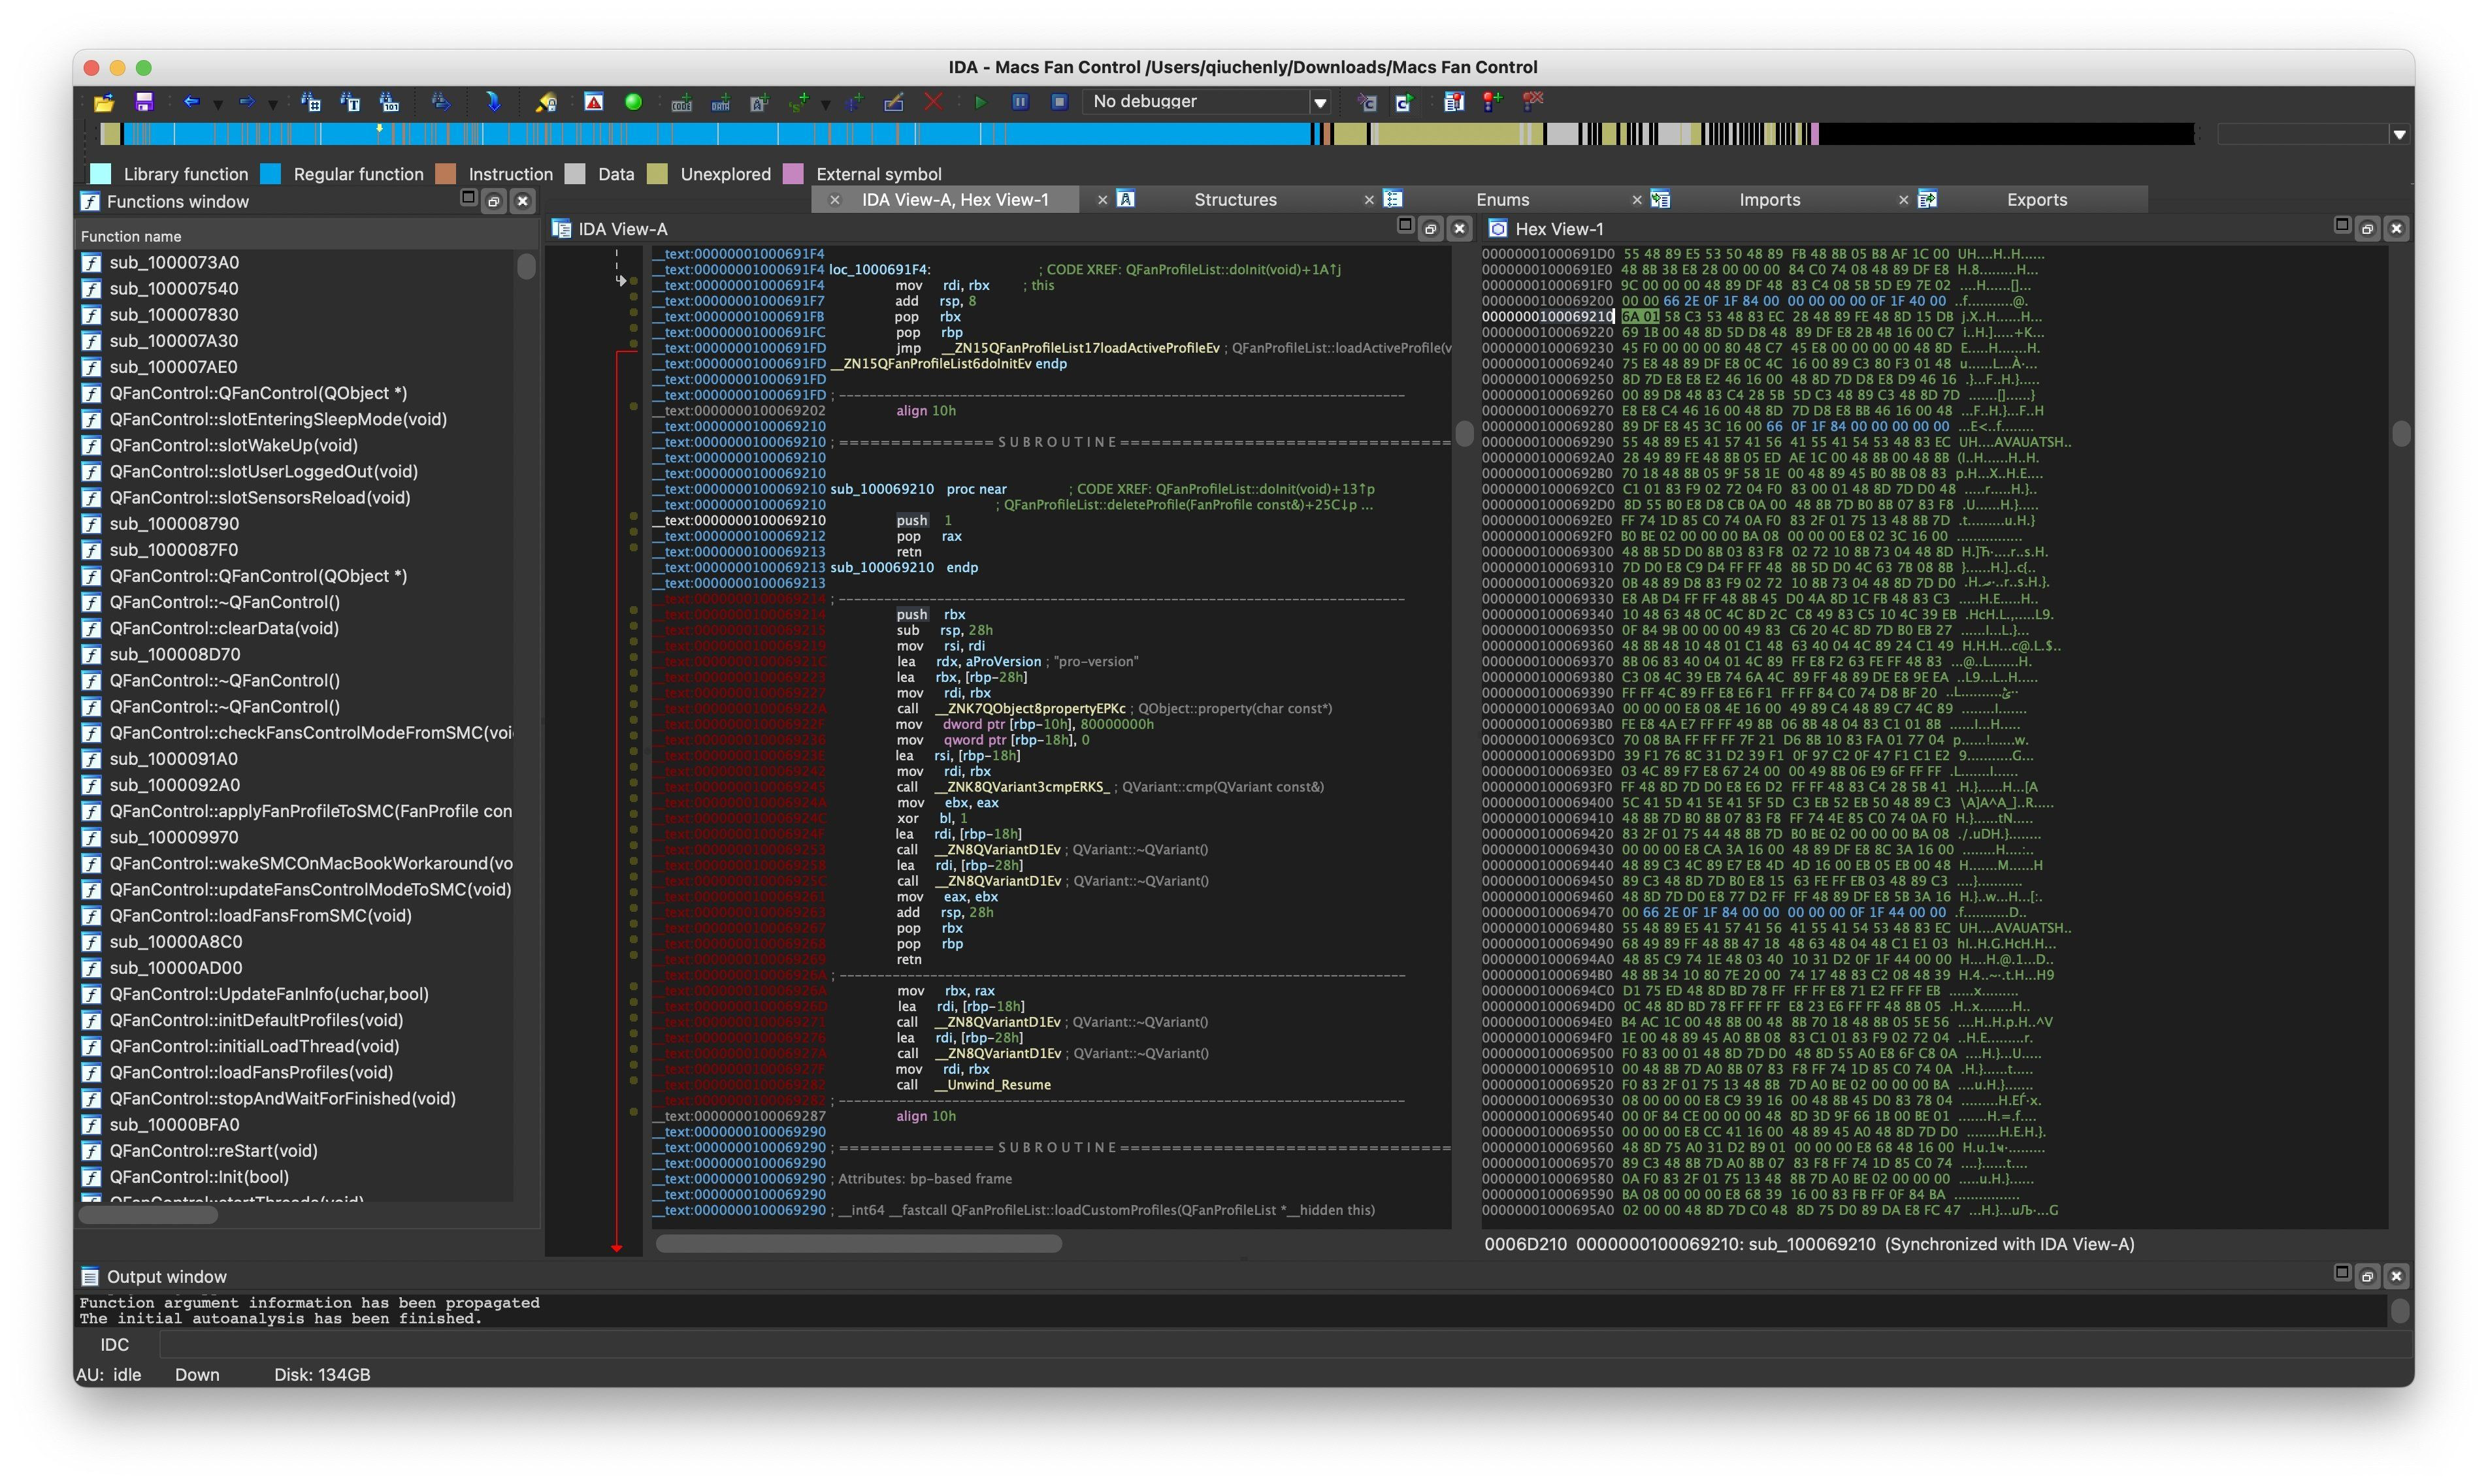Viewport: 2488px width, 1484px height.
Task: Click the green circle toolbar icon
Action: click(x=633, y=102)
